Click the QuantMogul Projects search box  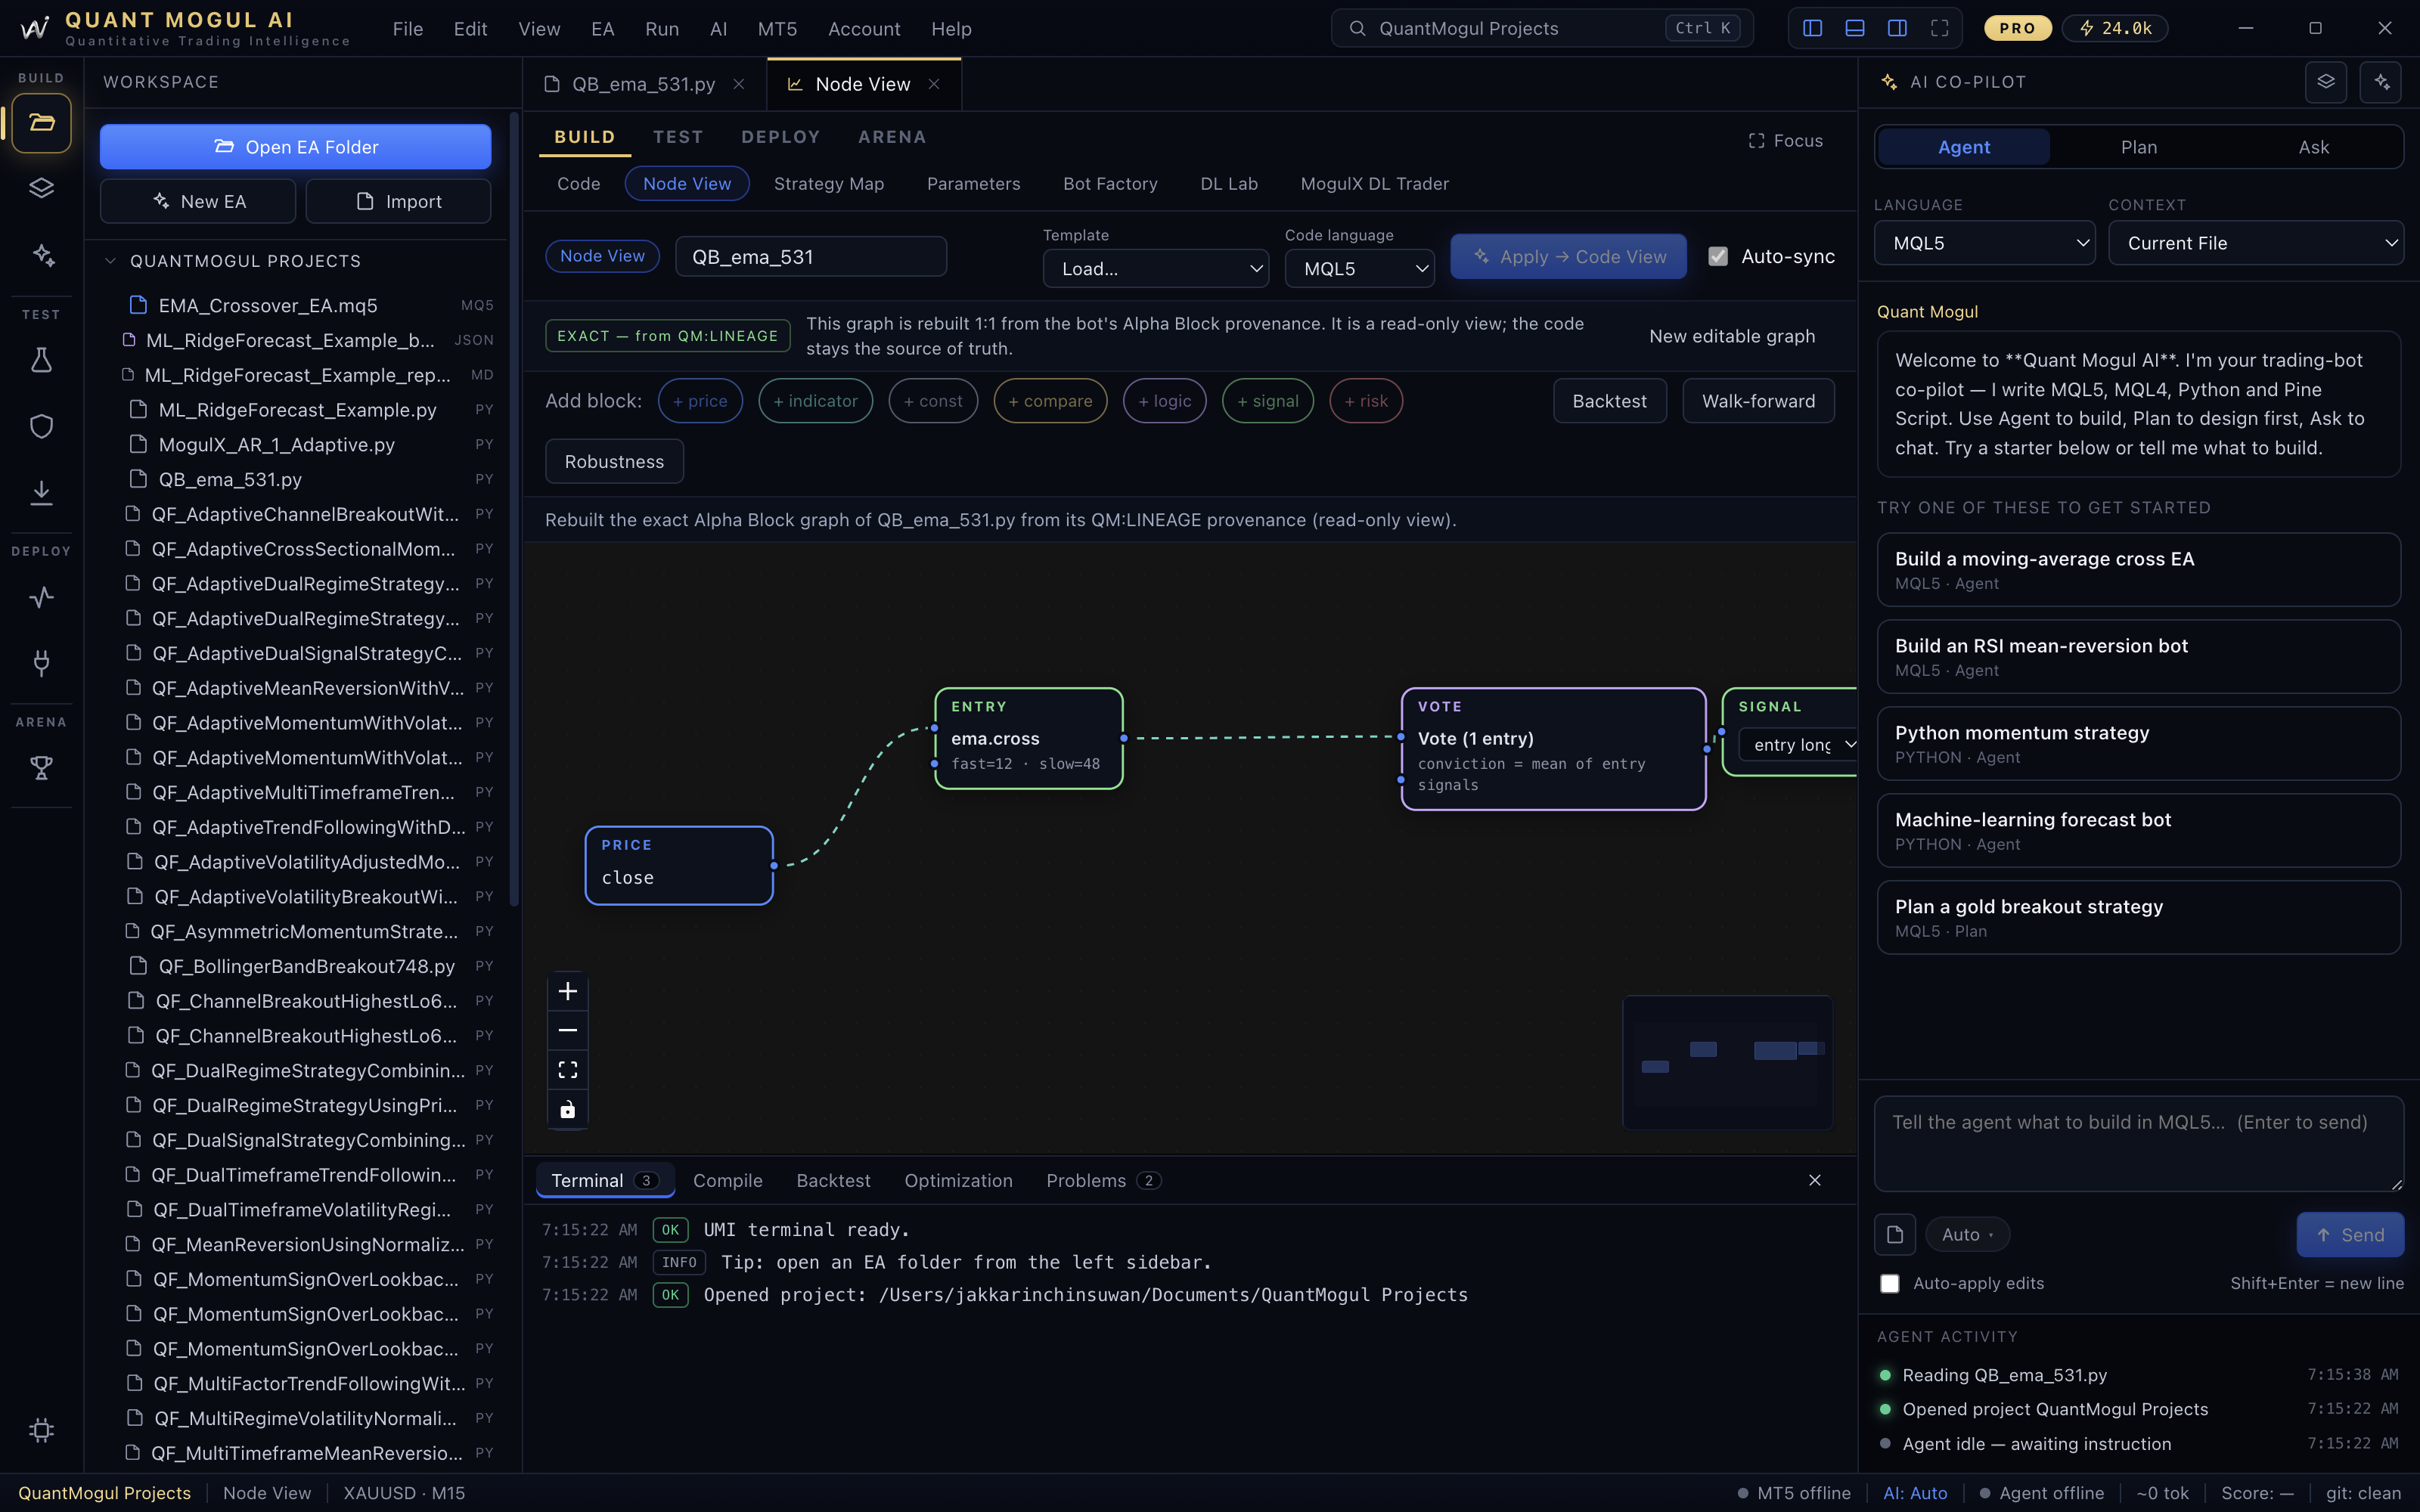pos(1542,28)
